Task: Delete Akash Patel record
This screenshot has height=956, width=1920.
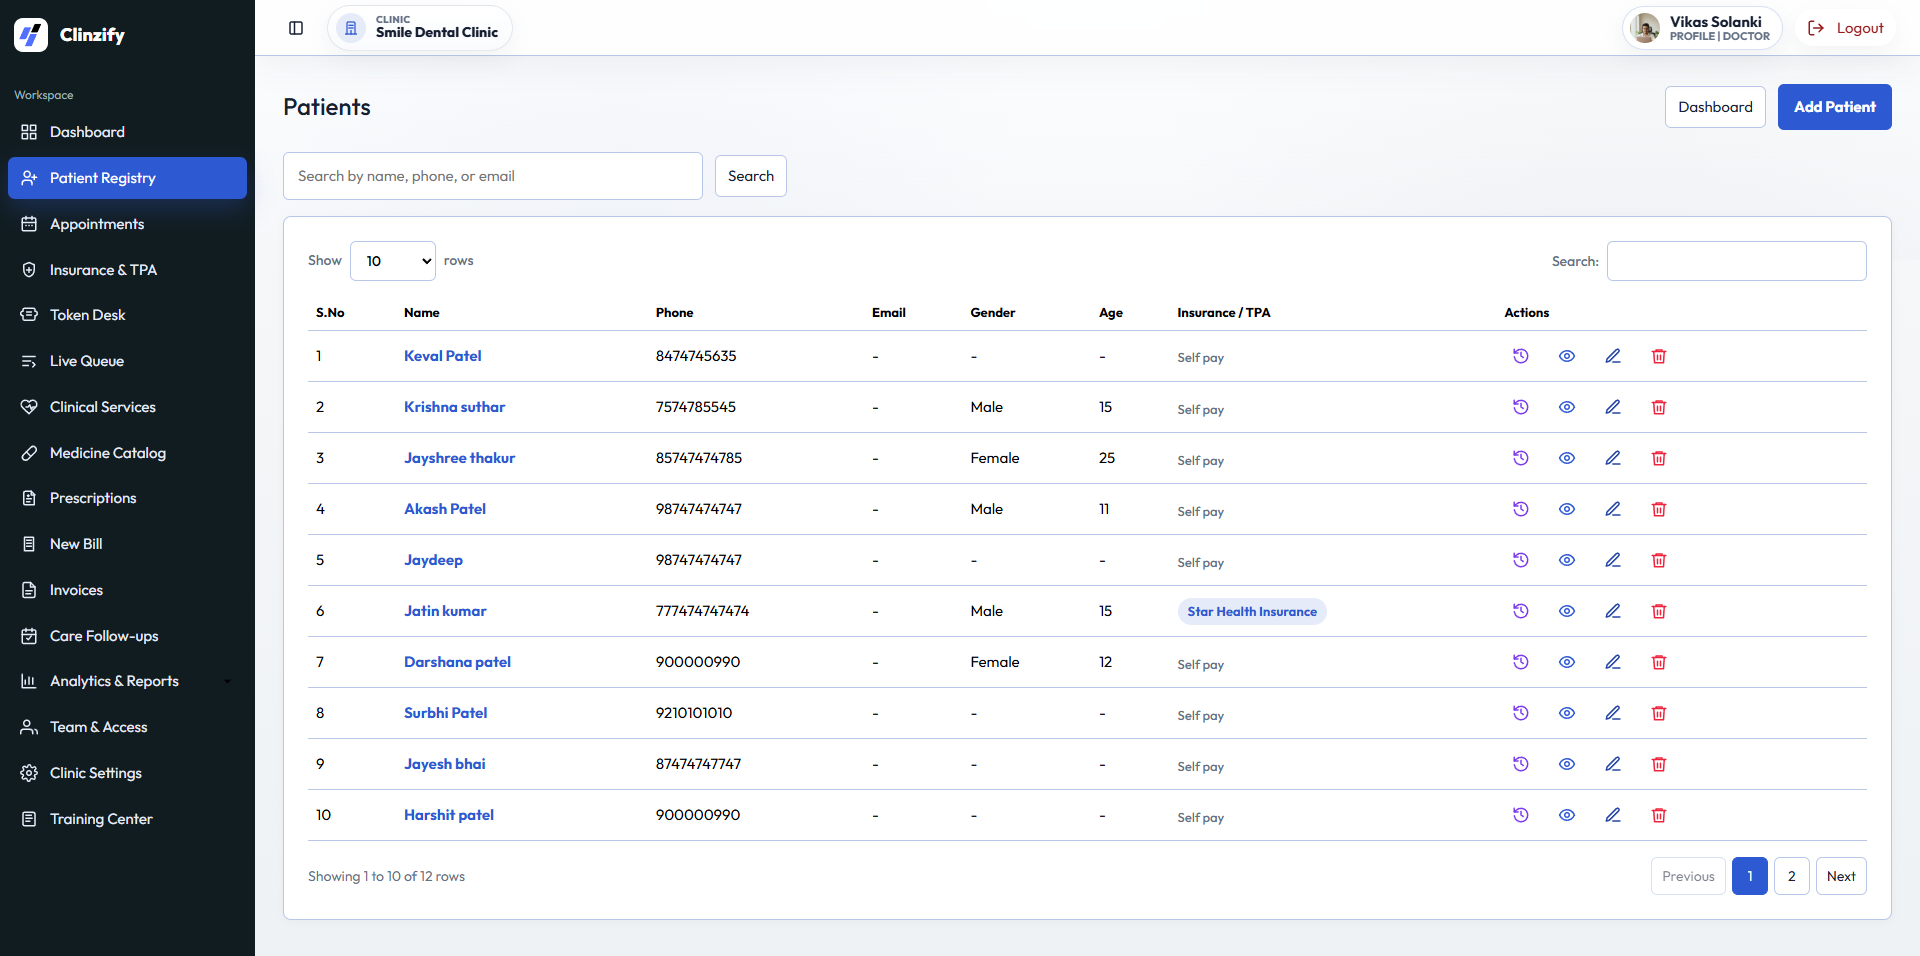Action: coord(1658,509)
